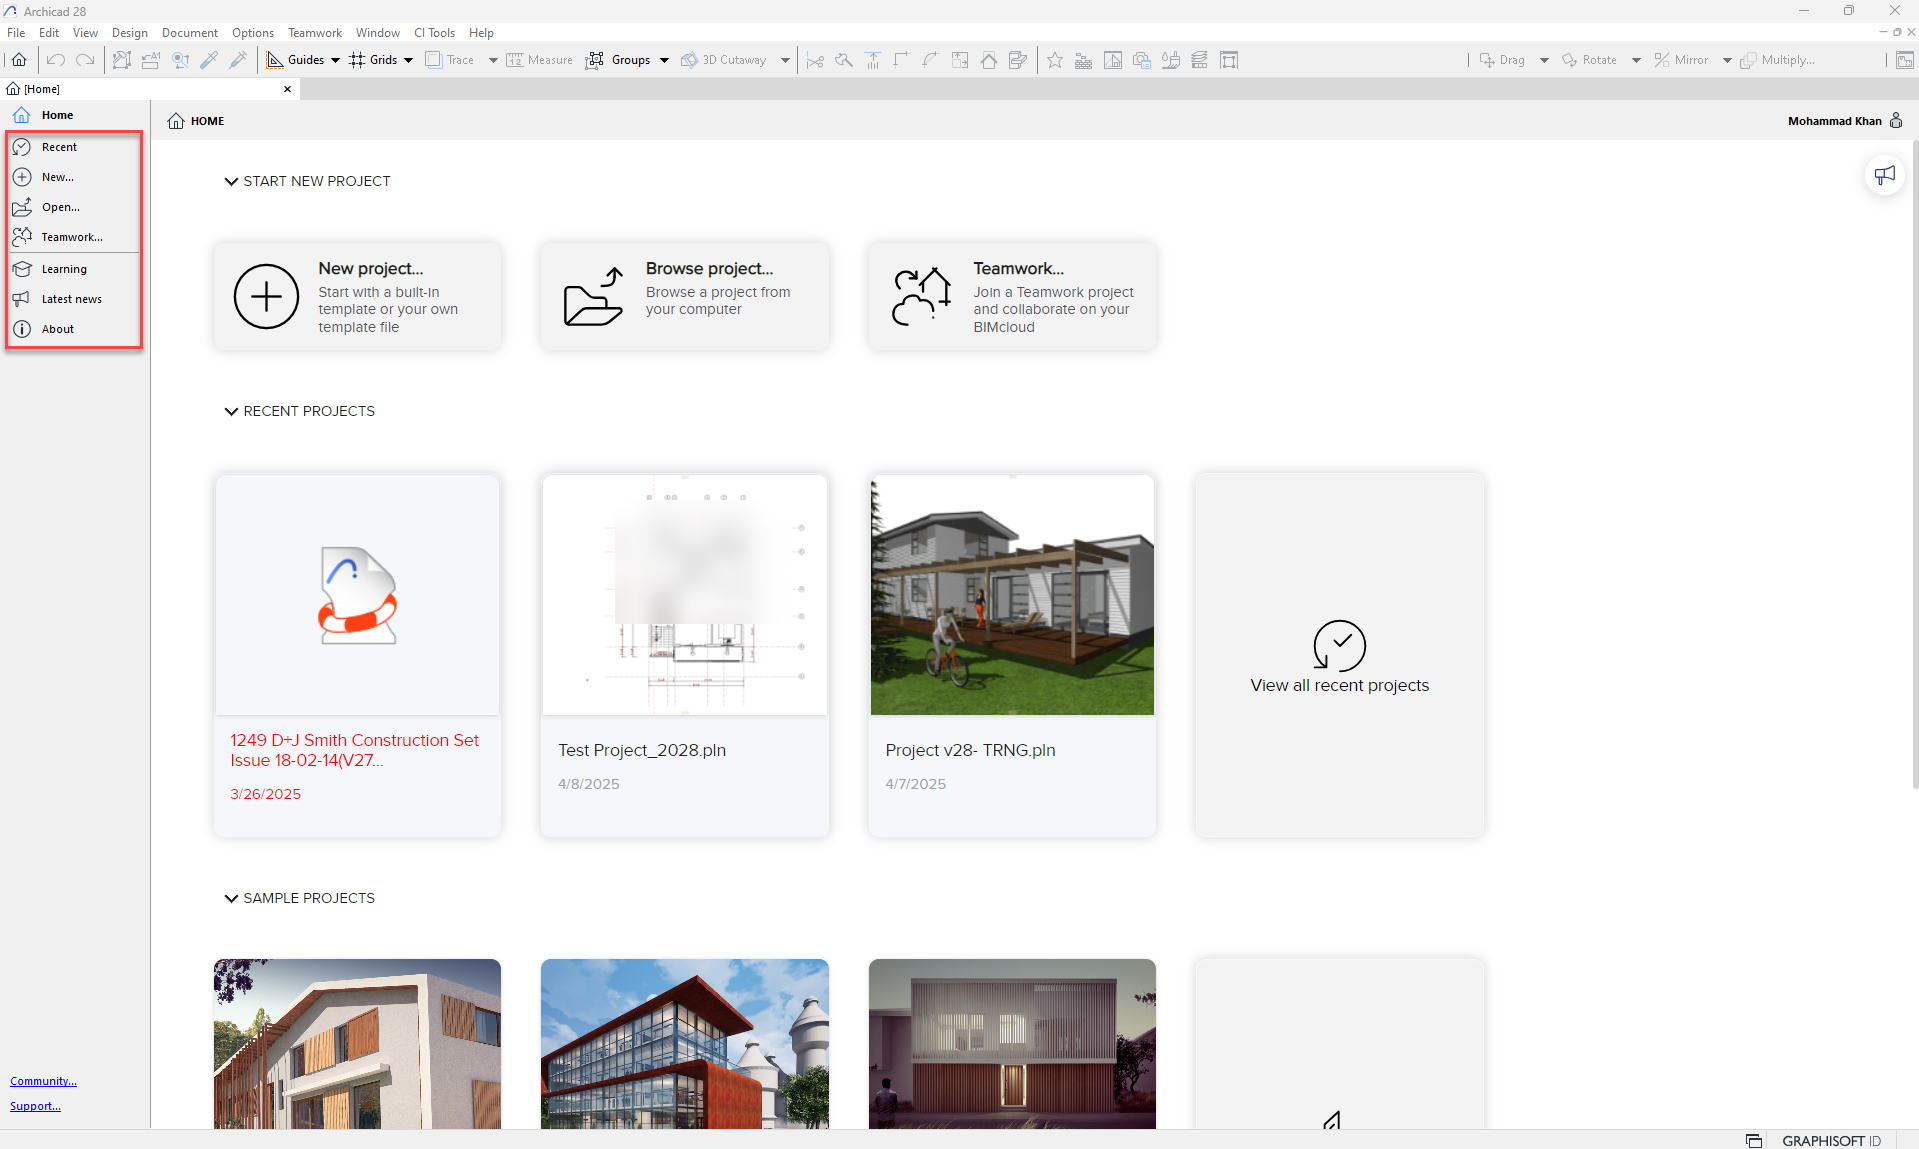The height and width of the screenshot is (1149, 1919).
Task: Click the Eyedropper pick up parameters tool
Action: pyautogui.click(x=209, y=60)
